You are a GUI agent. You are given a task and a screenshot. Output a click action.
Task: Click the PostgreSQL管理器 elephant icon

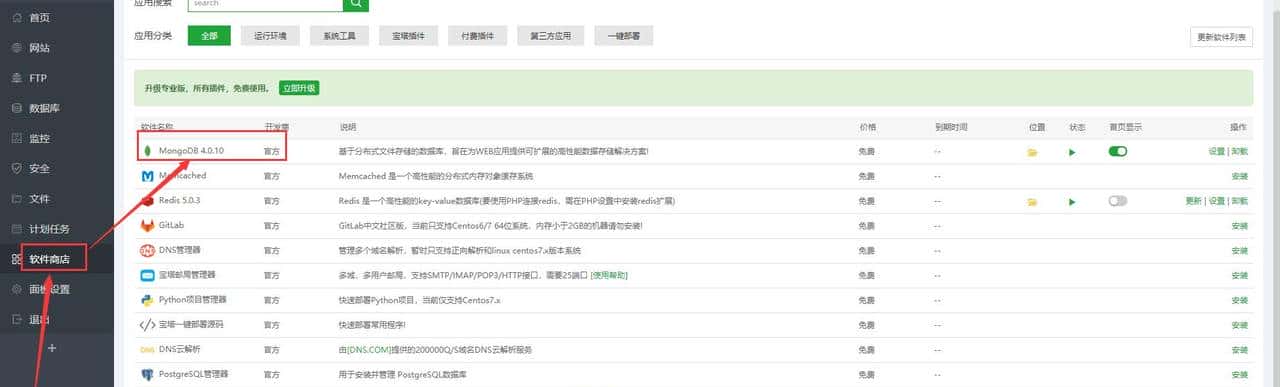click(148, 375)
